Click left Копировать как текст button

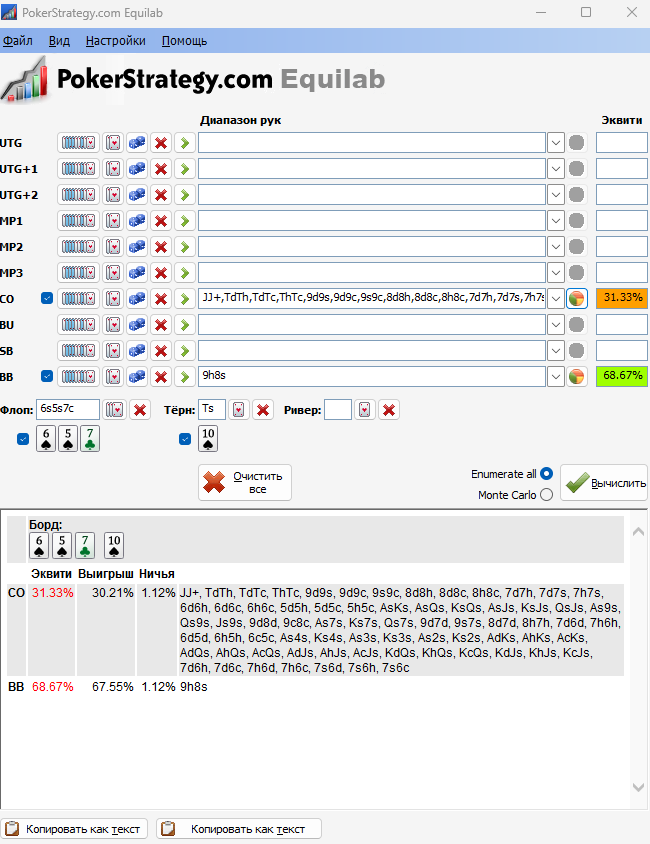pos(75,829)
